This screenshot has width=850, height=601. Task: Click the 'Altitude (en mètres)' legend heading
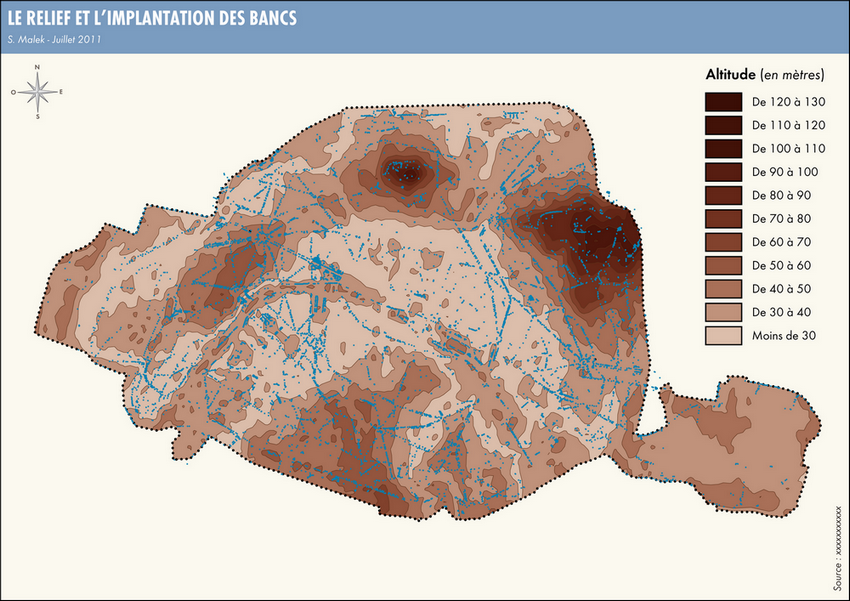764,74
